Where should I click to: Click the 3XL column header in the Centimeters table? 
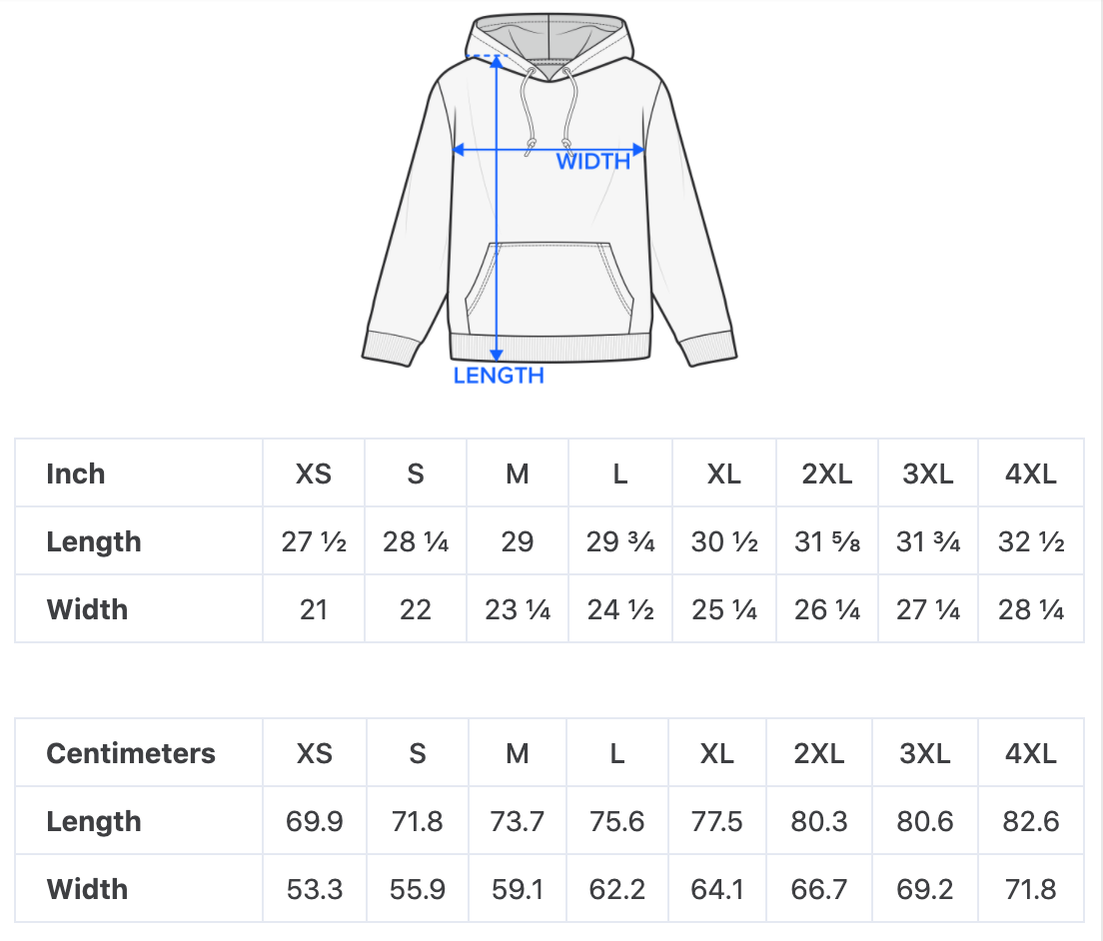pyautogui.click(x=925, y=753)
